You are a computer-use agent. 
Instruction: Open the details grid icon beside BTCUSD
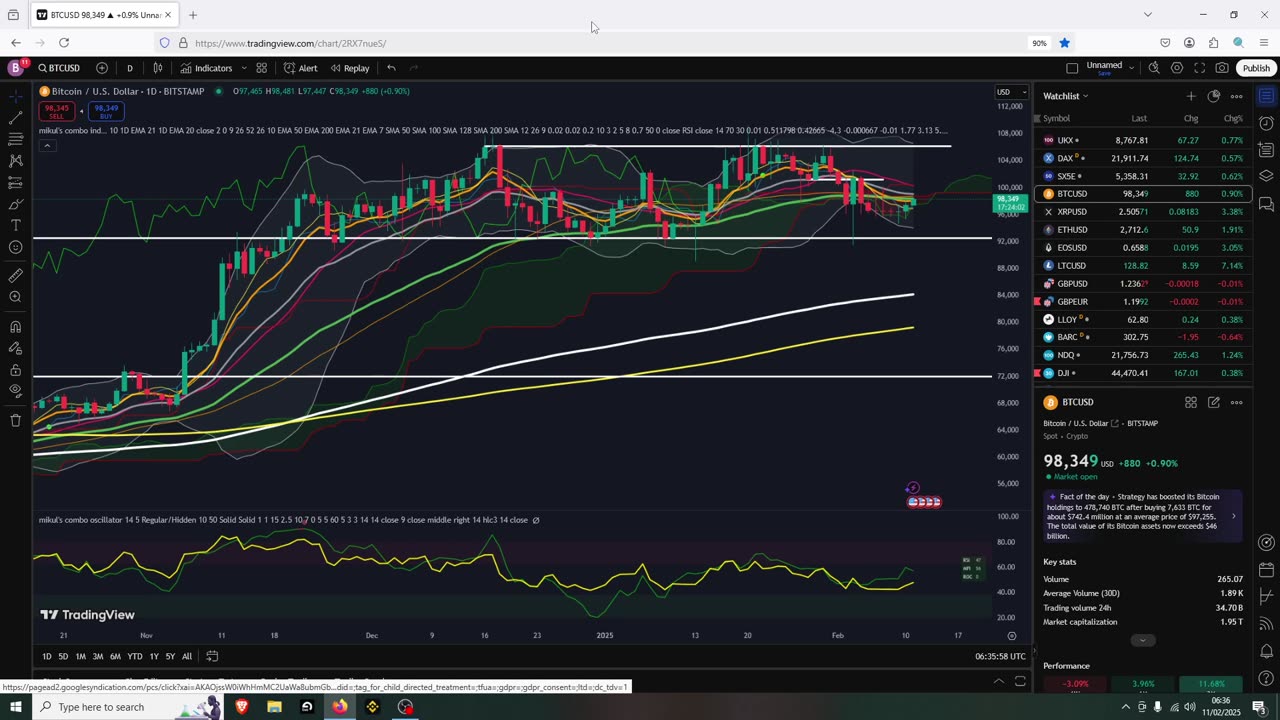tap(1191, 402)
